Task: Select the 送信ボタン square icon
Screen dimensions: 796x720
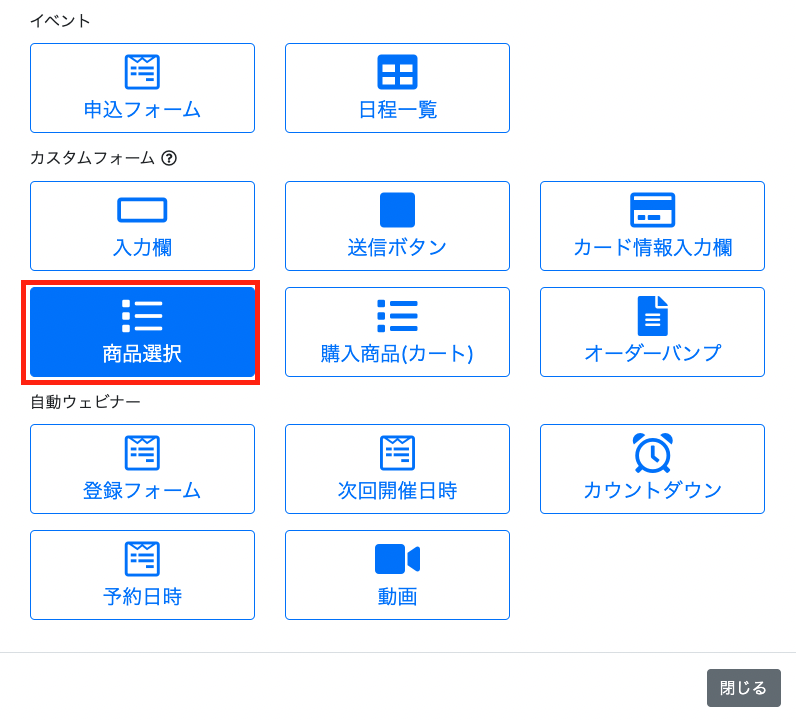Action: click(397, 210)
